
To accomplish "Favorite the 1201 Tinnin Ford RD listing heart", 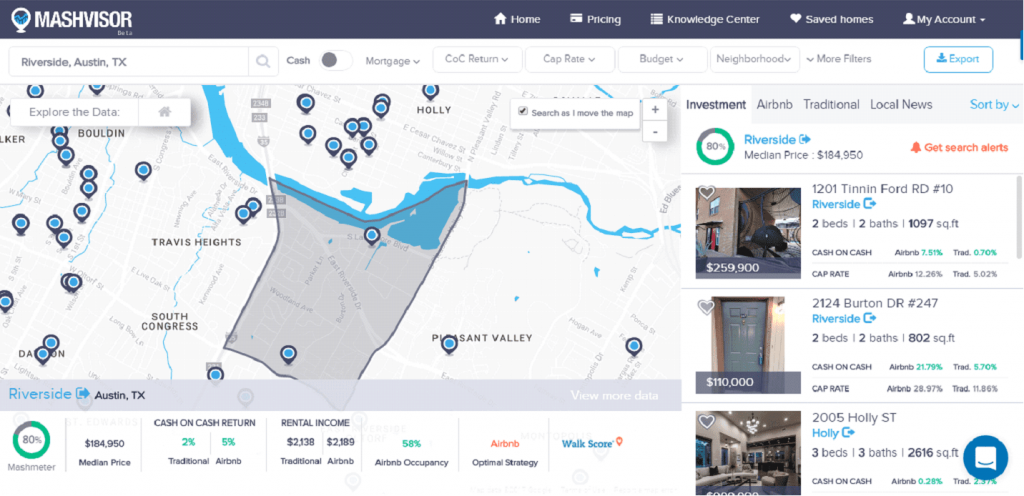I will click(706, 193).
